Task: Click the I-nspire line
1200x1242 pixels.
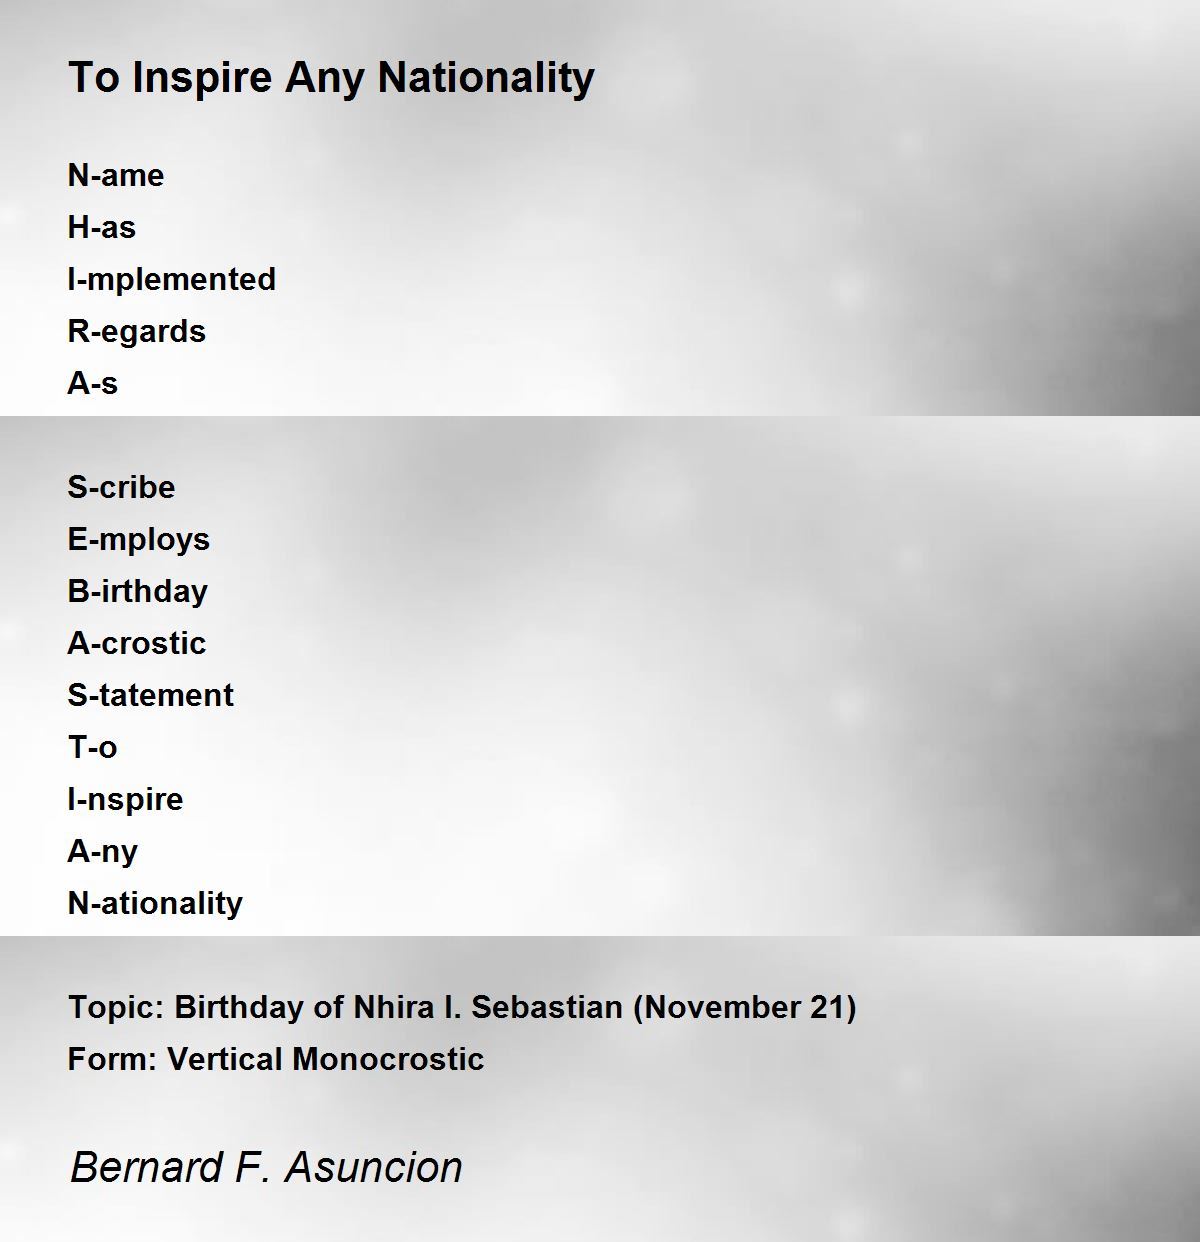Action: 126,799
